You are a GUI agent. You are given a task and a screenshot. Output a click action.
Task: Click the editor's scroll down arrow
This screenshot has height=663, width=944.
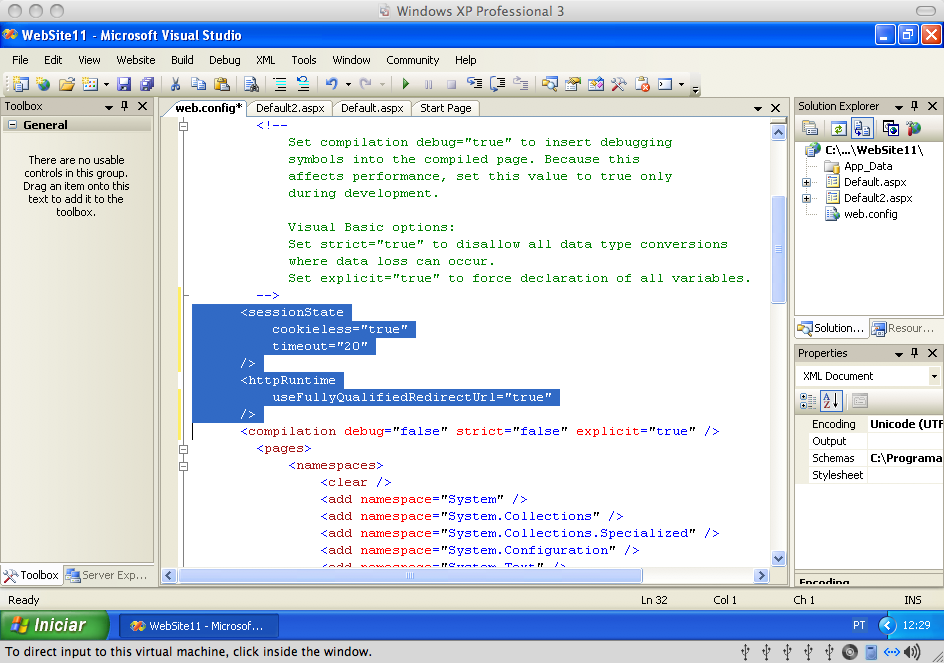pyautogui.click(x=778, y=558)
